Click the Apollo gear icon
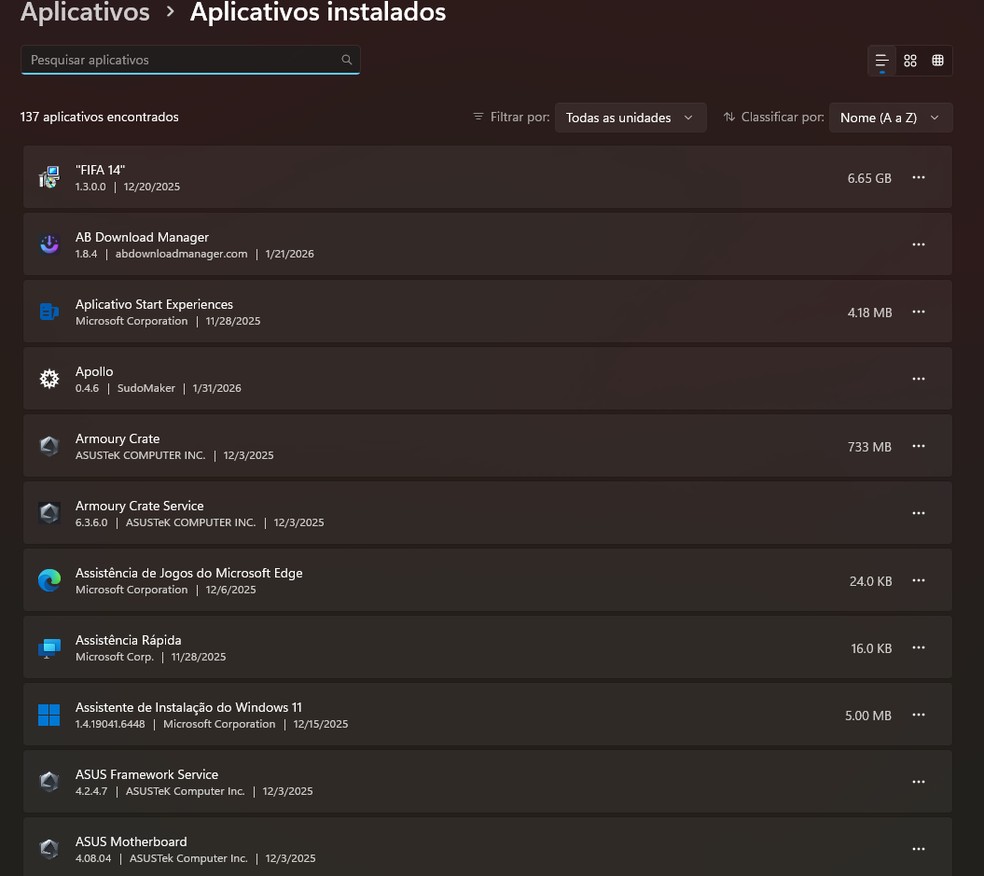The width and height of the screenshot is (984, 876). (49, 379)
